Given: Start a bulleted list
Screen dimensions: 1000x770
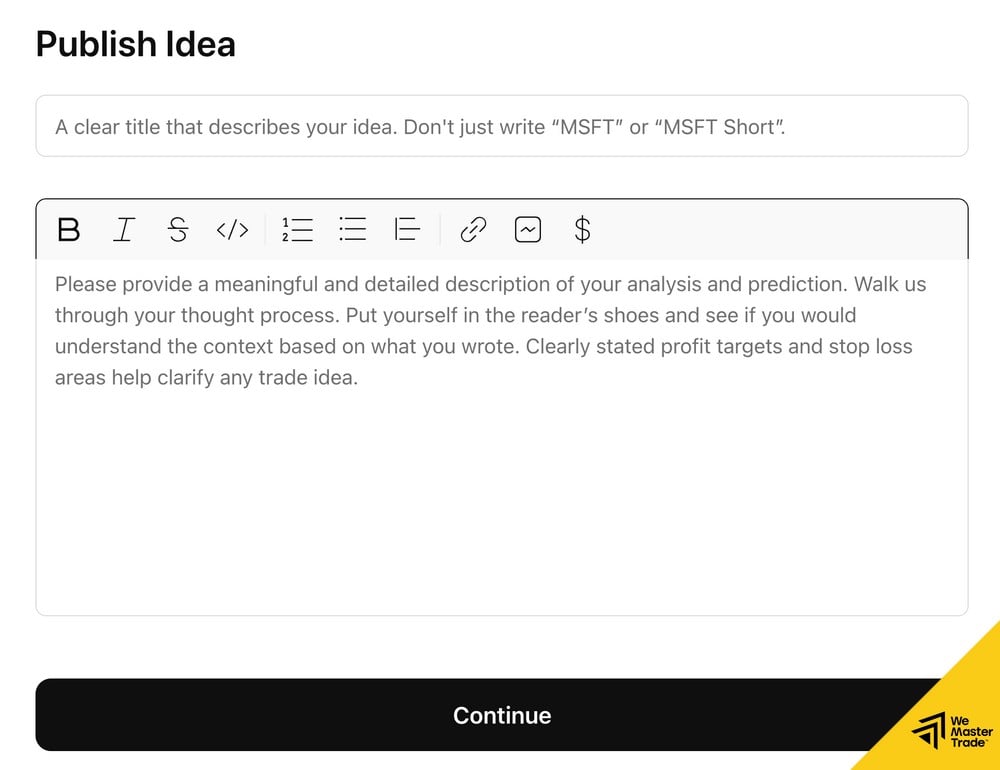Looking at the screenshot, I should pyautogui.click(x=352, y=230).
